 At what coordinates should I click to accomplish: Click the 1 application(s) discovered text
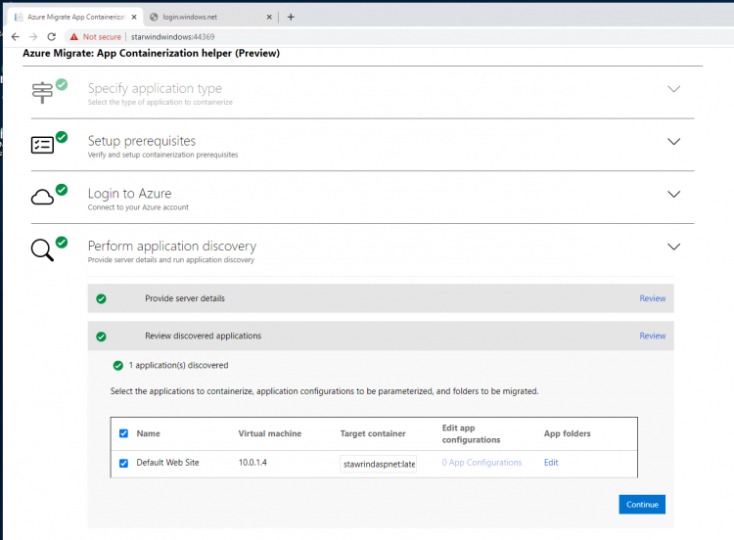click(x=178, y=365)
